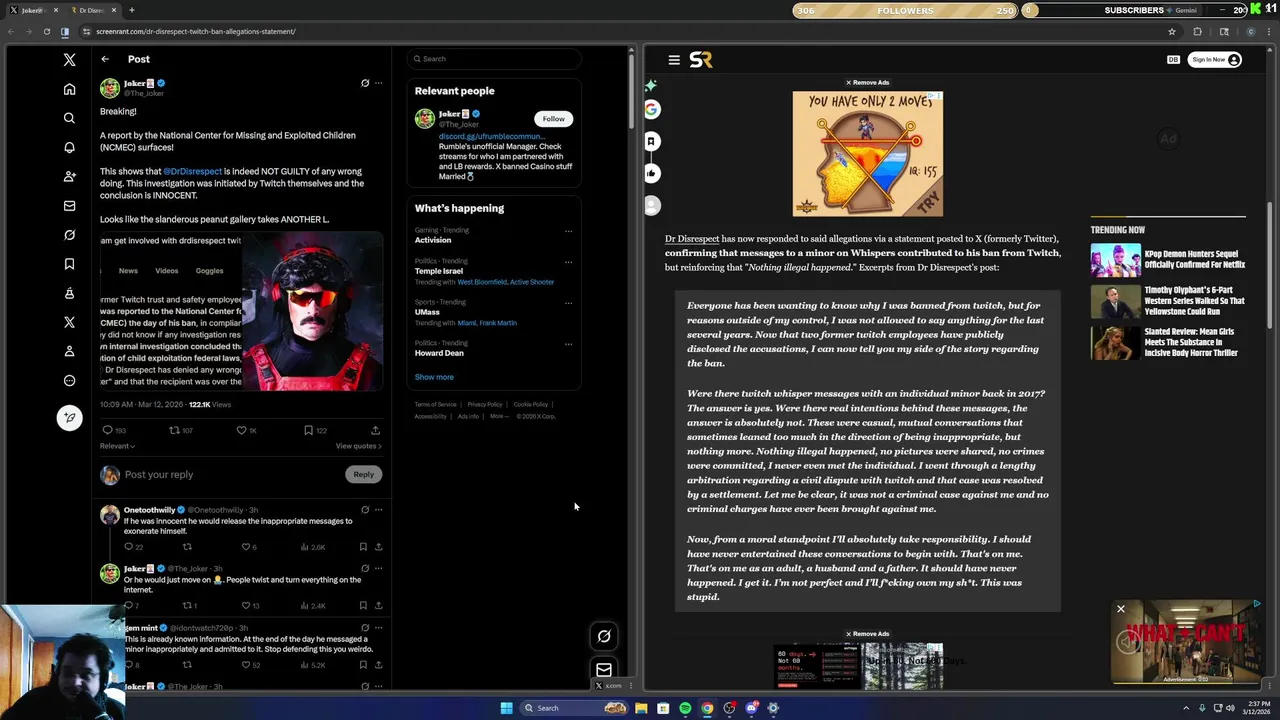Image resolution: width=1280 pixels, height=720 pixels.
Task: Click the round compose post button
Action: click(69, 417)
